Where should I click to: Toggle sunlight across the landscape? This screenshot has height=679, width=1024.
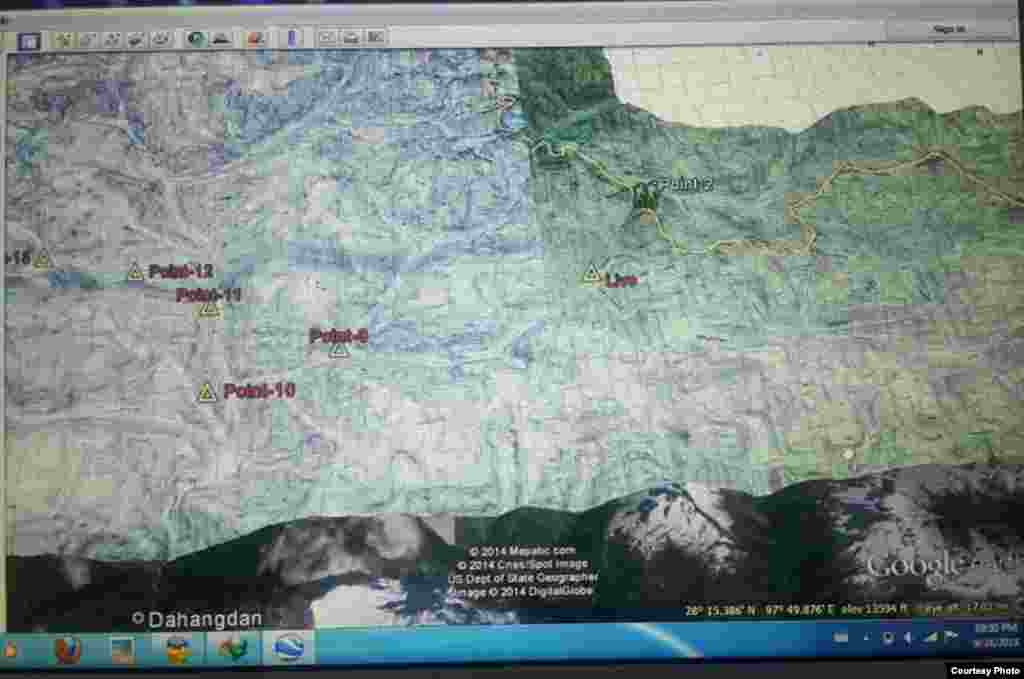click(221, 40)
